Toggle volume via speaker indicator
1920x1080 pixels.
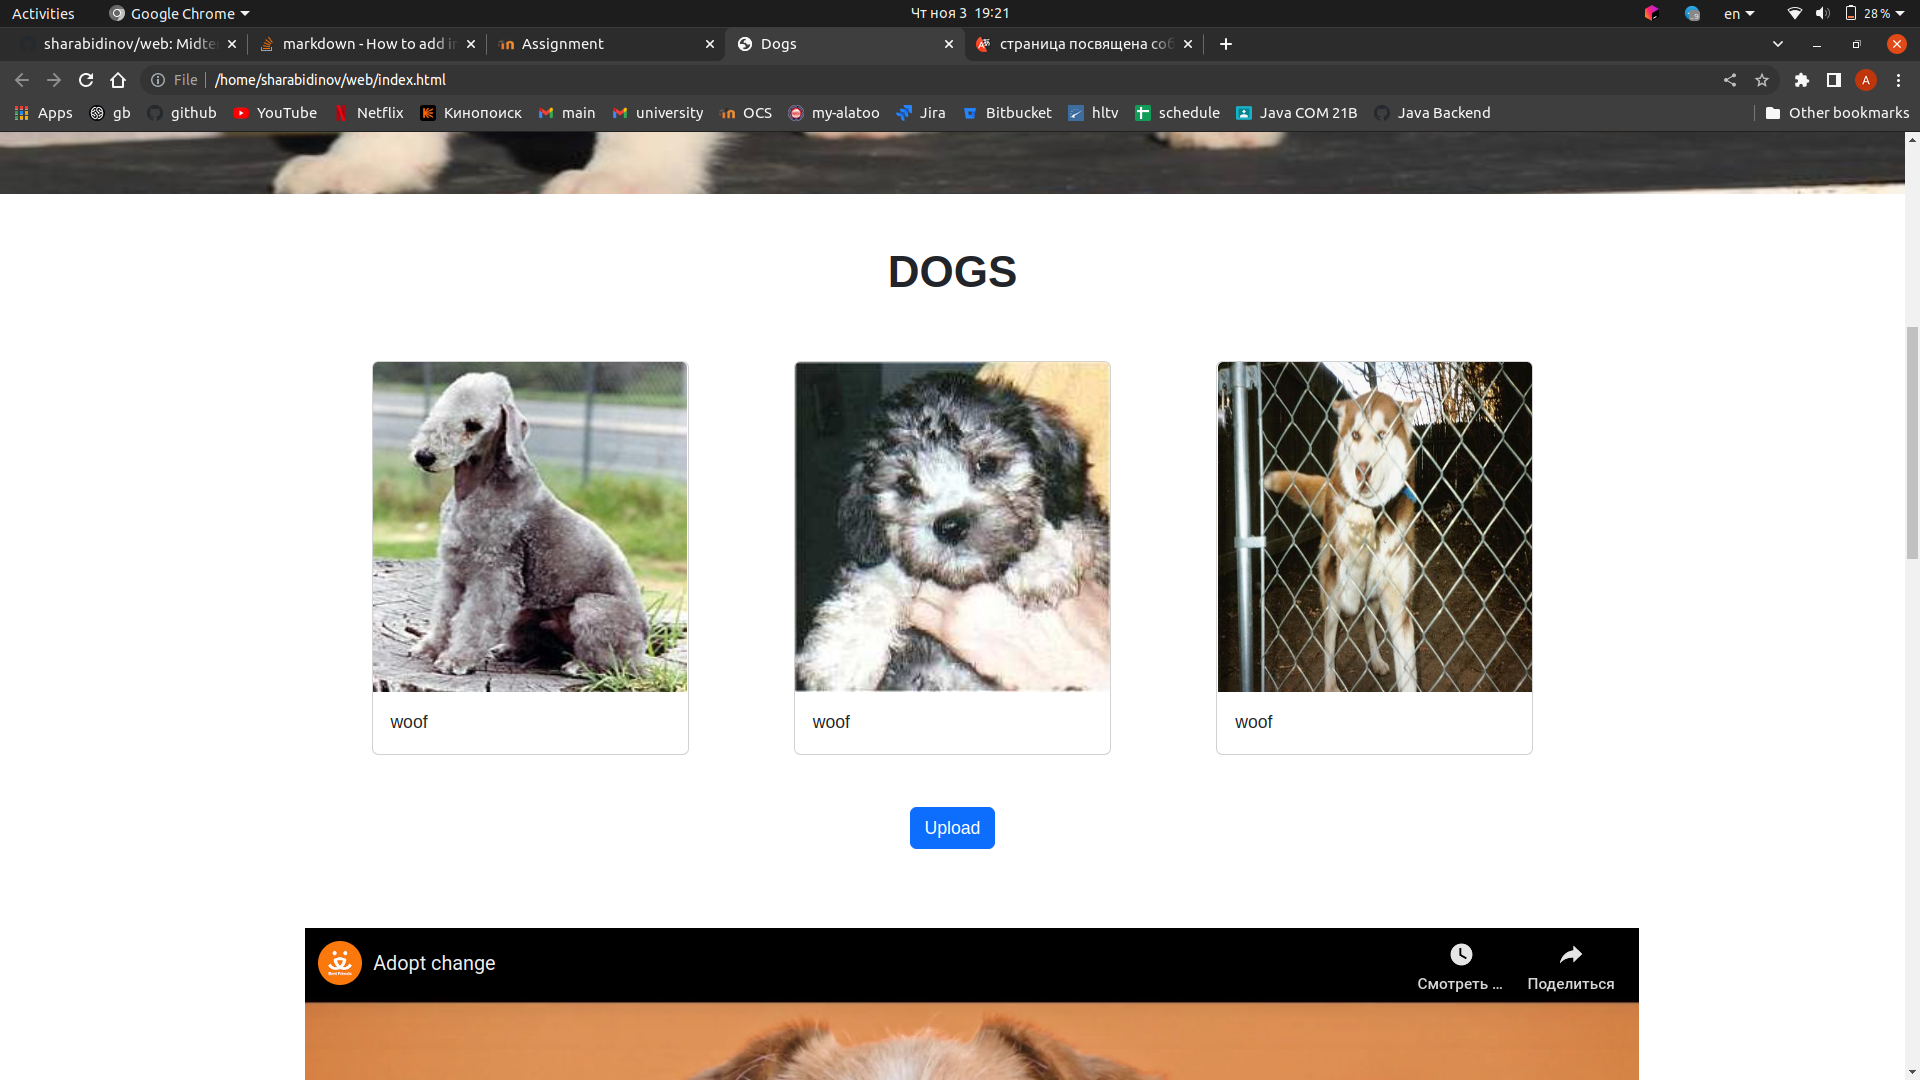(x=1822, y=13)
